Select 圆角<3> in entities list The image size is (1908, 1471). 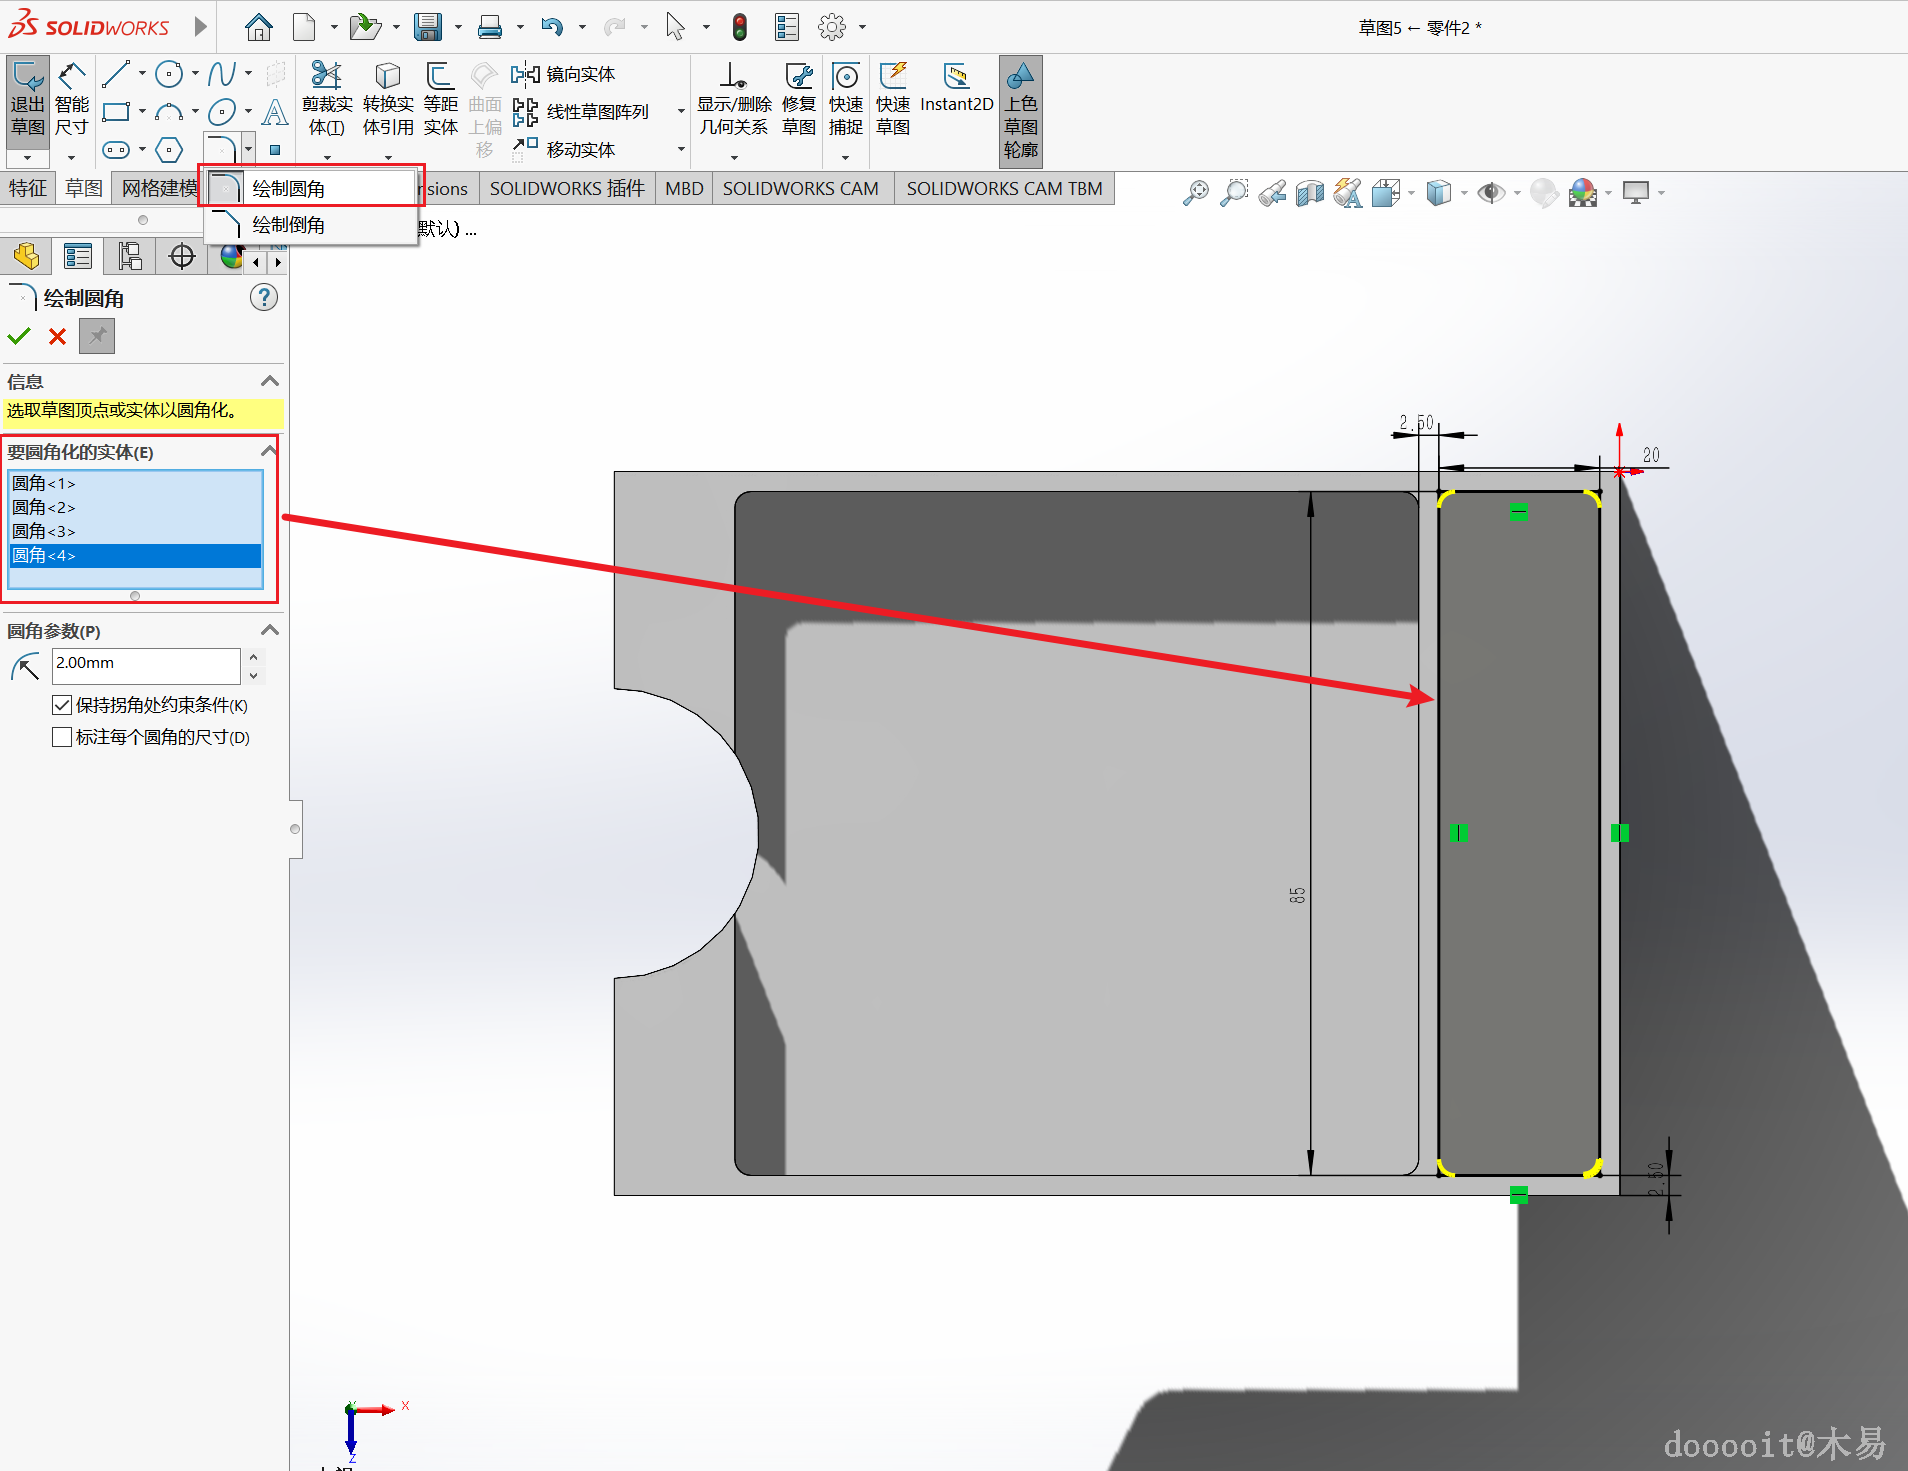(x=135, y=531)
